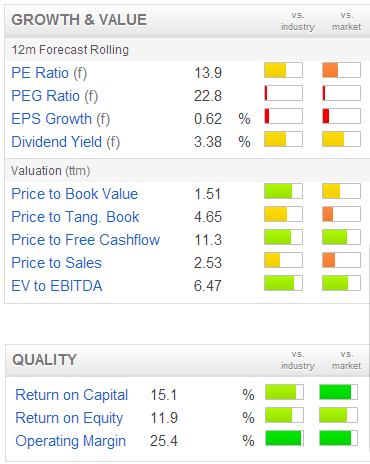Screen dimensions: 370x464
Task: Click the GROWTH & VALUE panel header
Action: click(x=187, y=20)
